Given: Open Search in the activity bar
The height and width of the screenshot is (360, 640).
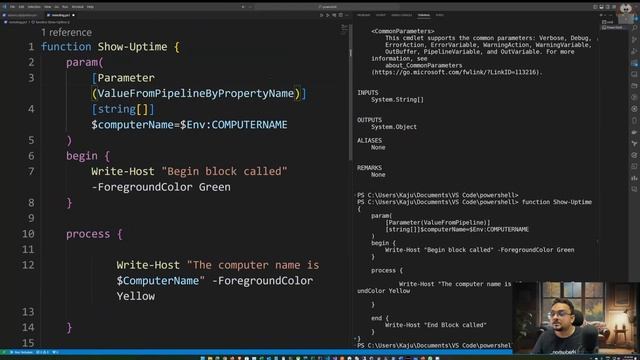Looking at the screenshot, I should [x=634, y=28].
